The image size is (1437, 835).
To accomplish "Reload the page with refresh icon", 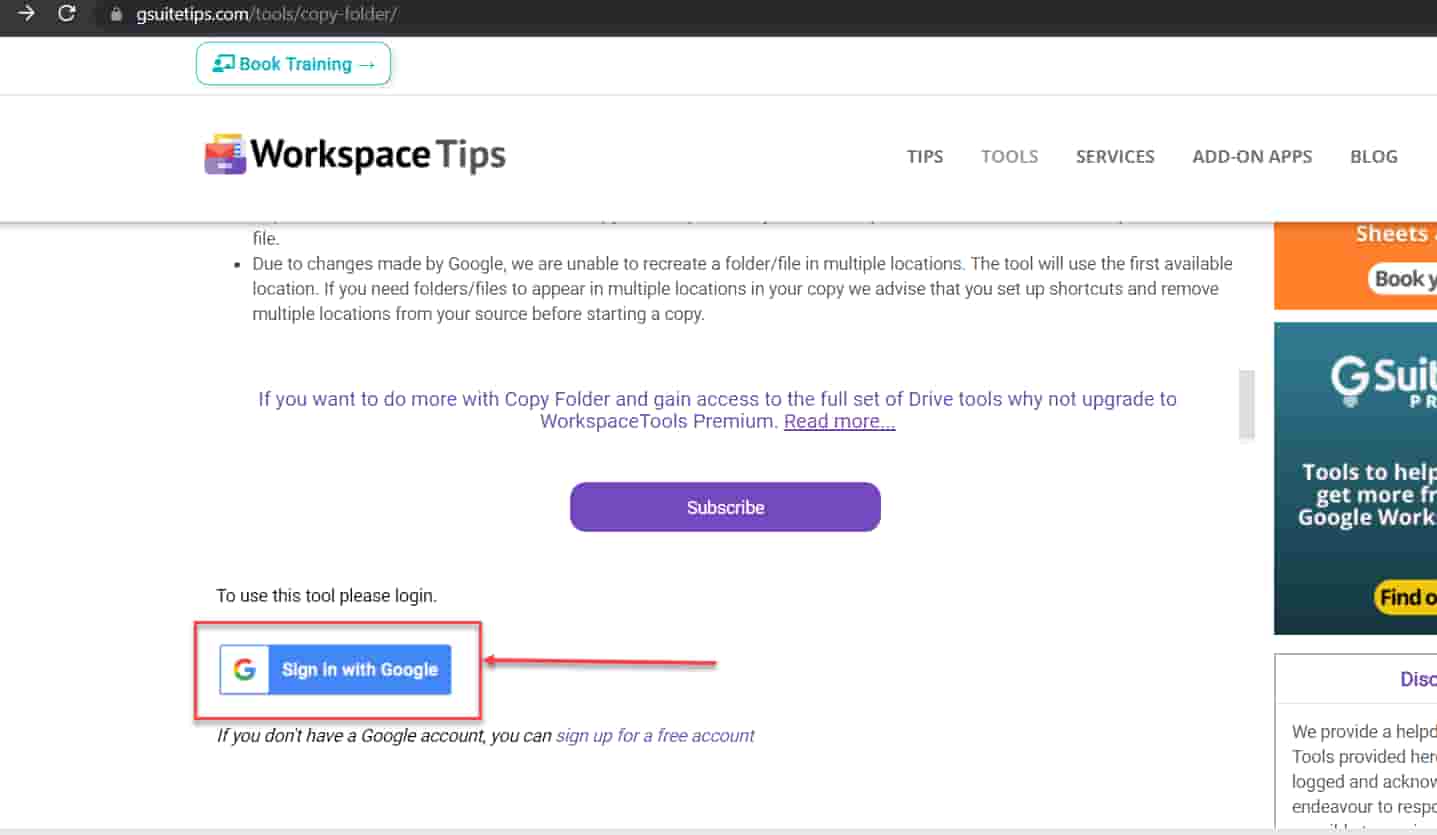I will (x=67, y=14).
